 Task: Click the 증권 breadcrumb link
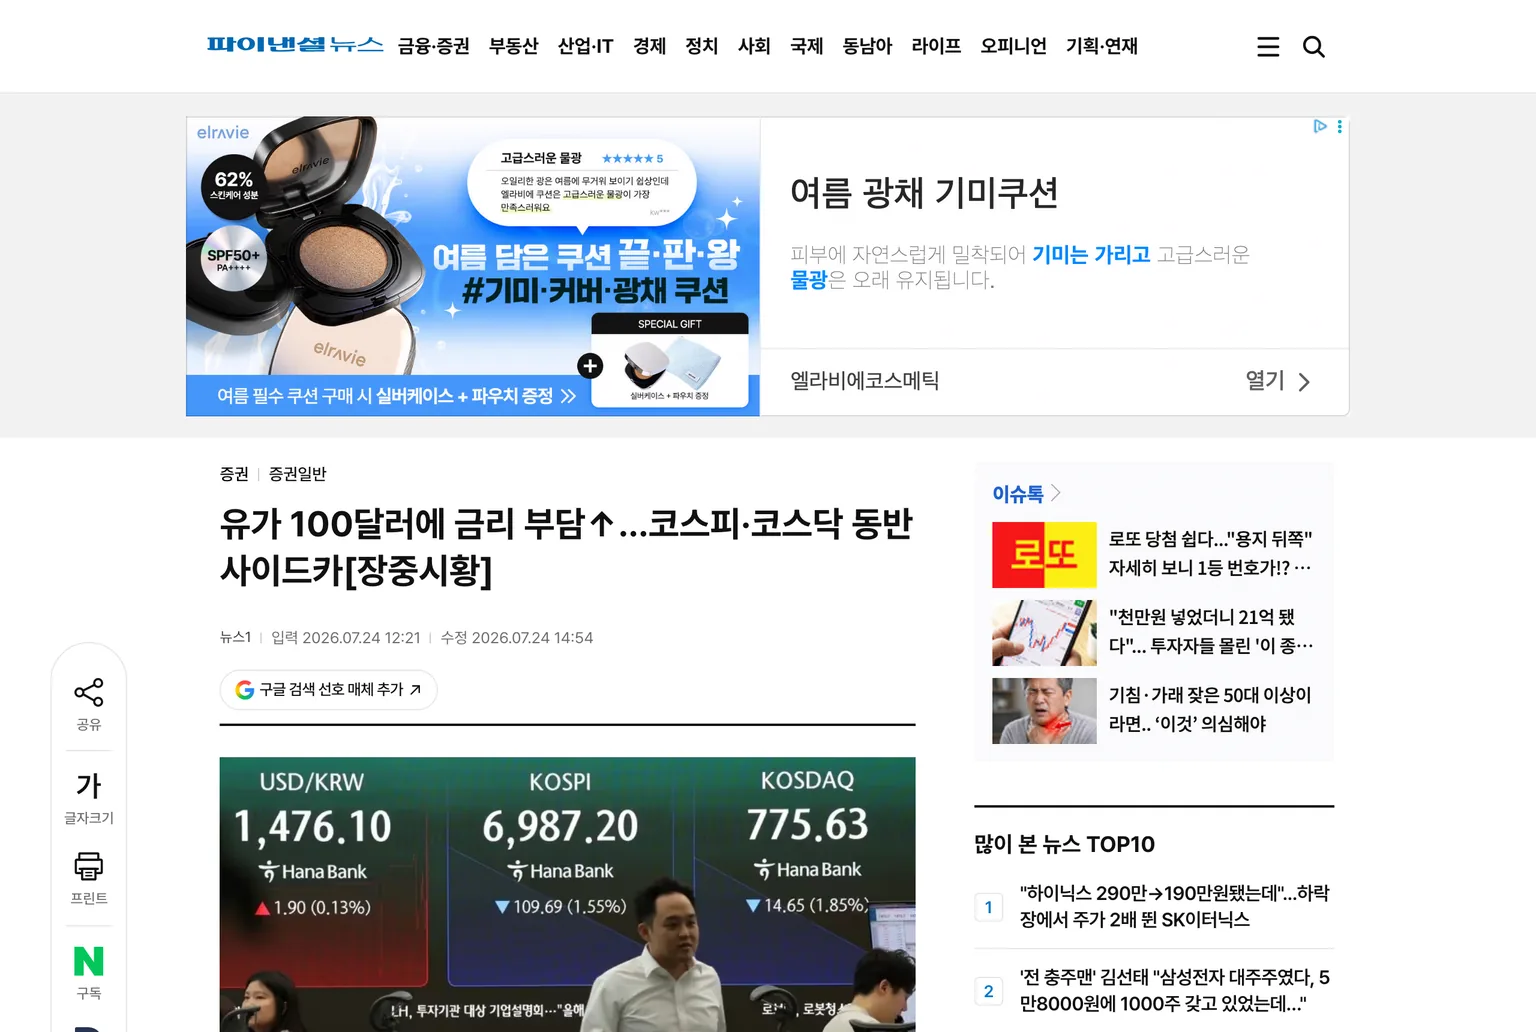tap(234, 474)
